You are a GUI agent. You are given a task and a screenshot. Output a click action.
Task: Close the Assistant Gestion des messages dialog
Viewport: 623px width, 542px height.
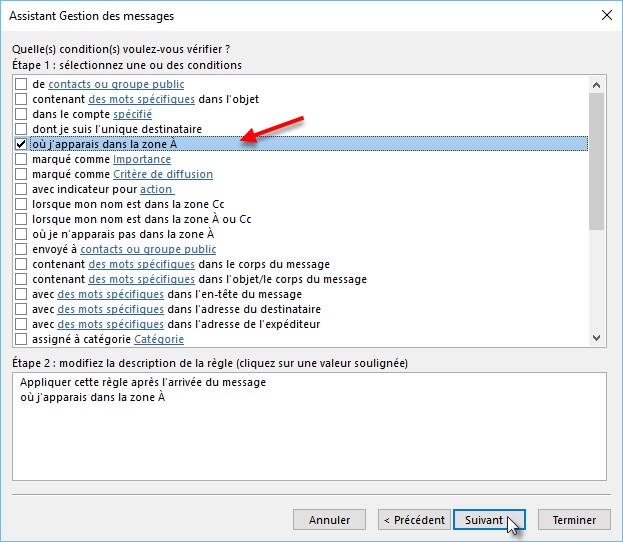(x=604, y=15)
